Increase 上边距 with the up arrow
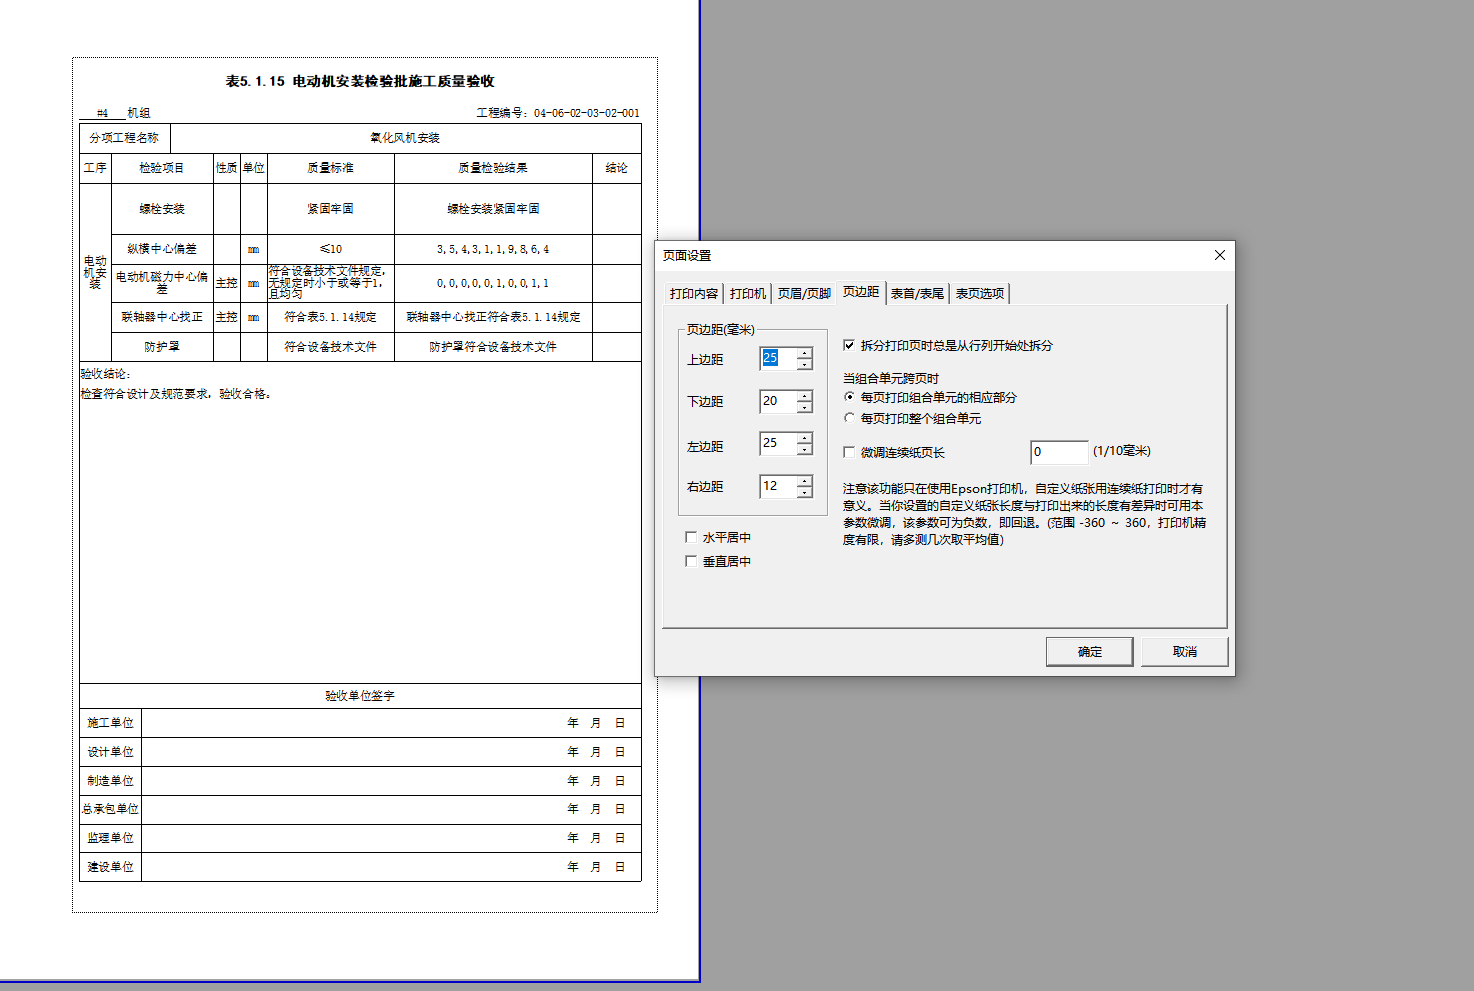The image size is (1474, 991). click(x=805, y=353)
